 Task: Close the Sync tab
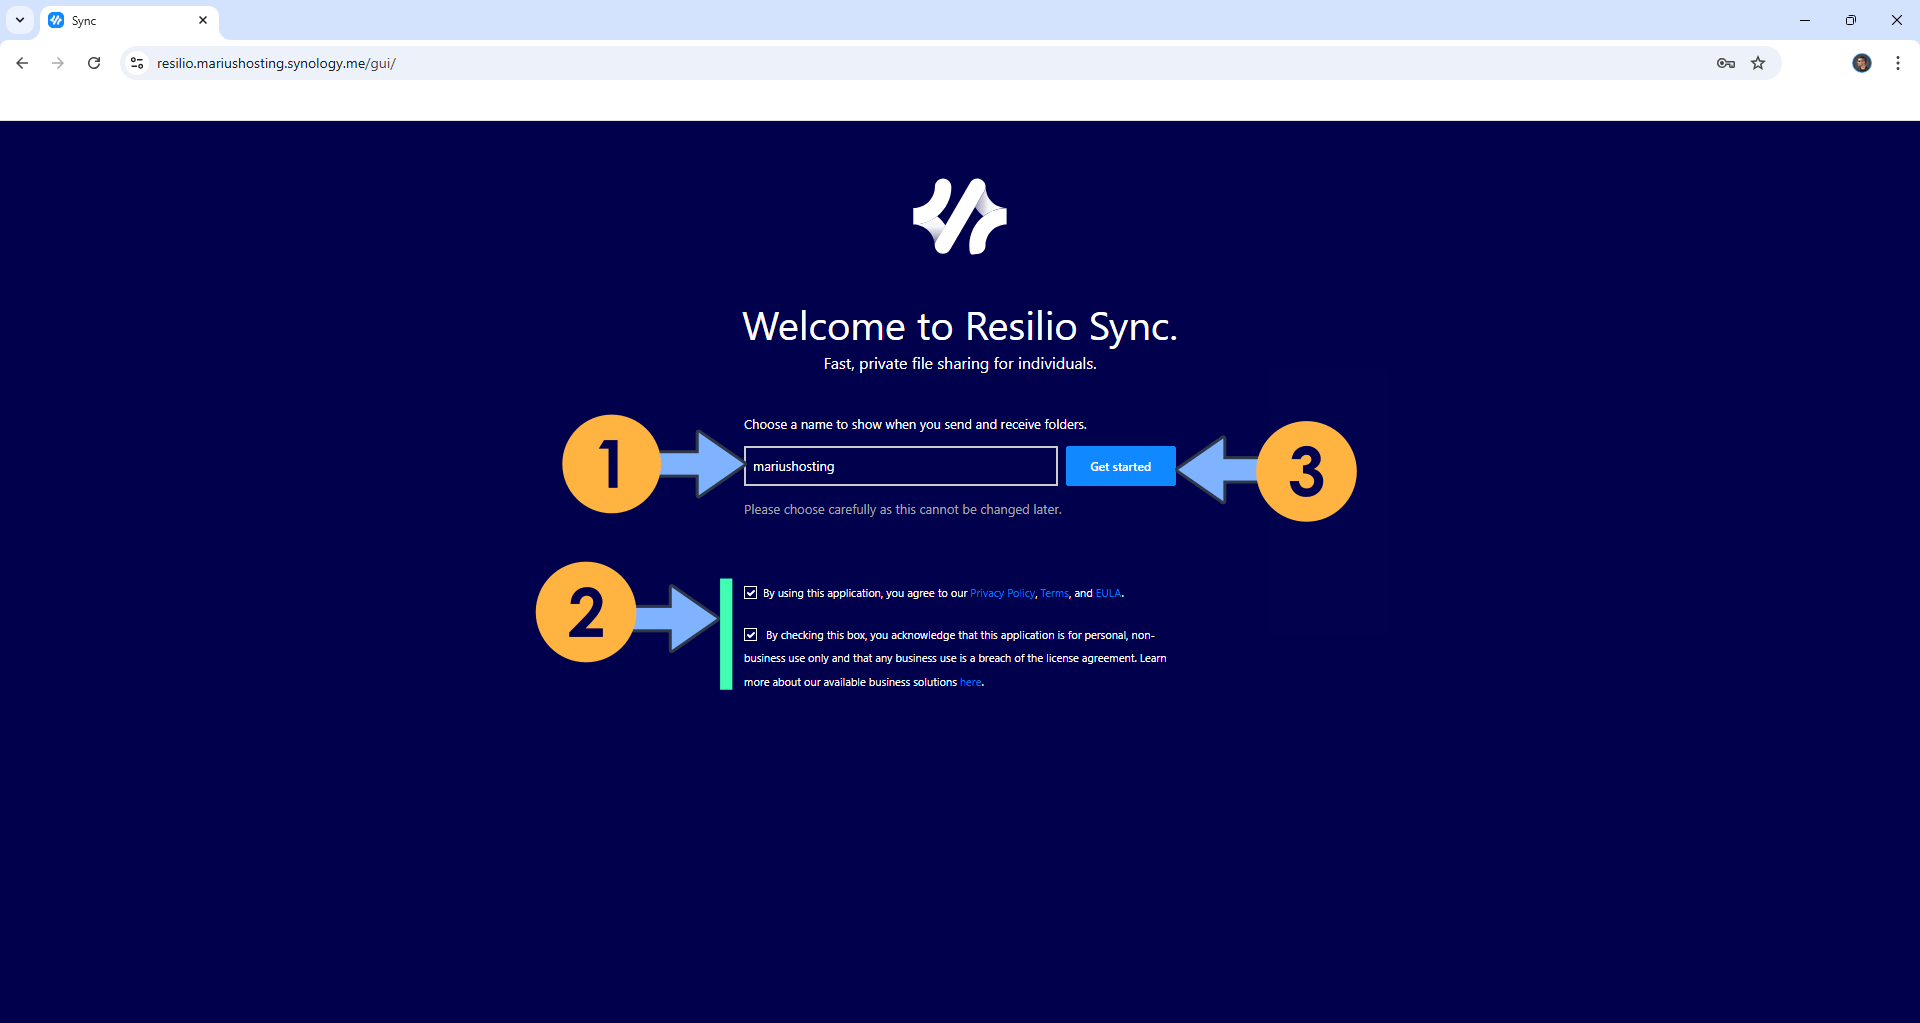(x=203, y=20)
